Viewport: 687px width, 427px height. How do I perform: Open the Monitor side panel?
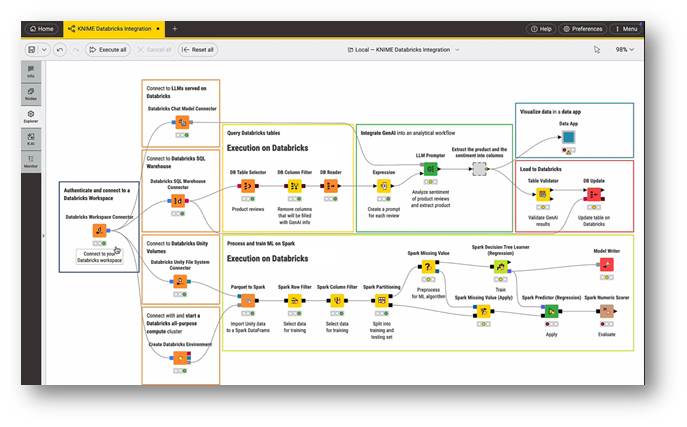coord(31,161)
